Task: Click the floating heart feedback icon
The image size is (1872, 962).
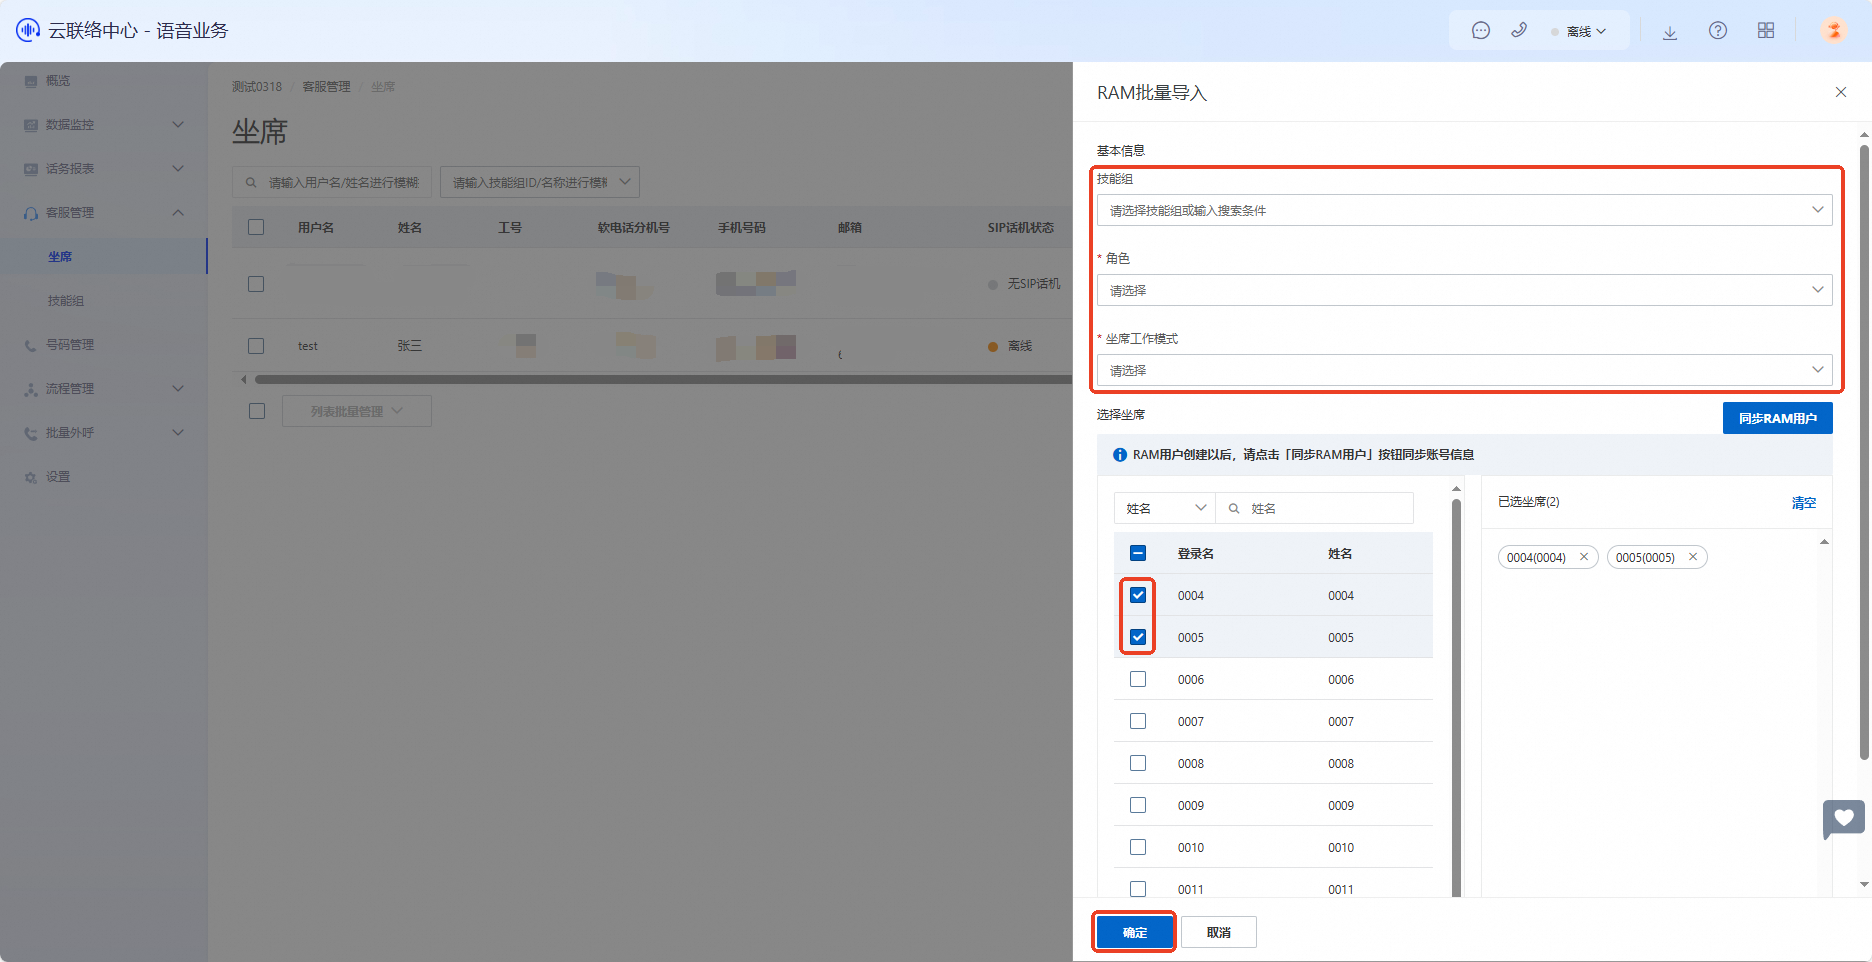Action: 1844,819
